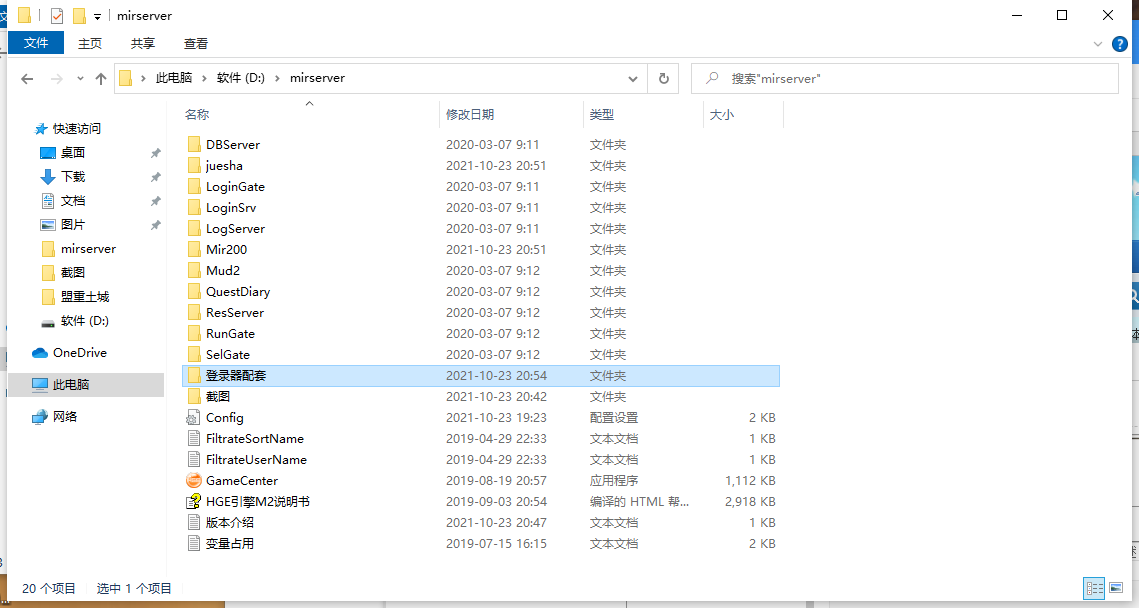The width and height of the screenshot is (1139, 608).
Task: Click the Up directory arrow
Action: click(100, 79)
